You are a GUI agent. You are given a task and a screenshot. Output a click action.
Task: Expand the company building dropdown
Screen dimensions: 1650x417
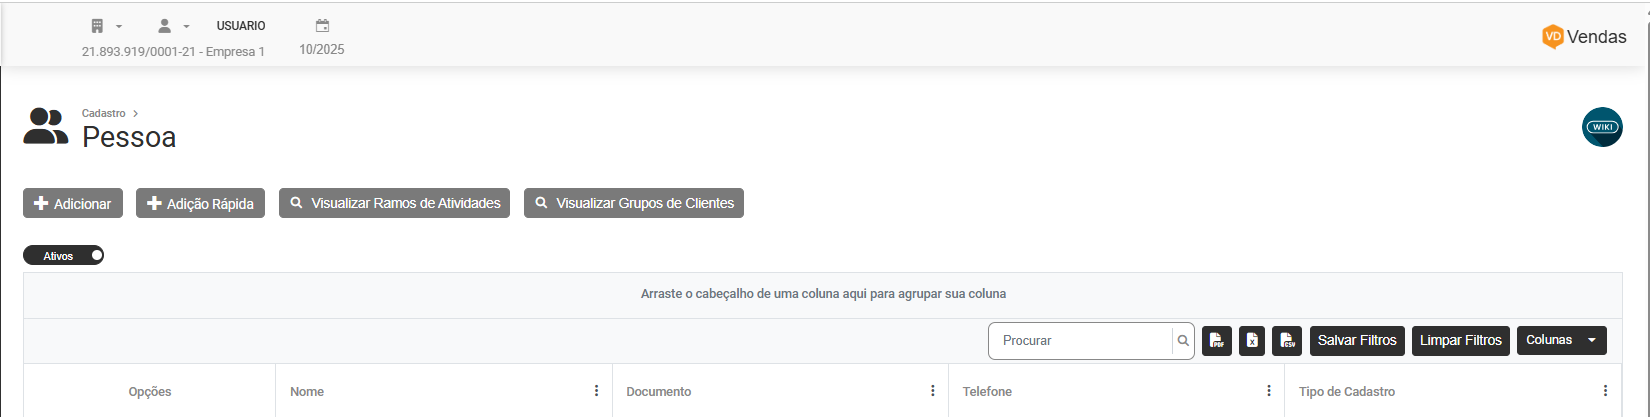pos(105,26)
